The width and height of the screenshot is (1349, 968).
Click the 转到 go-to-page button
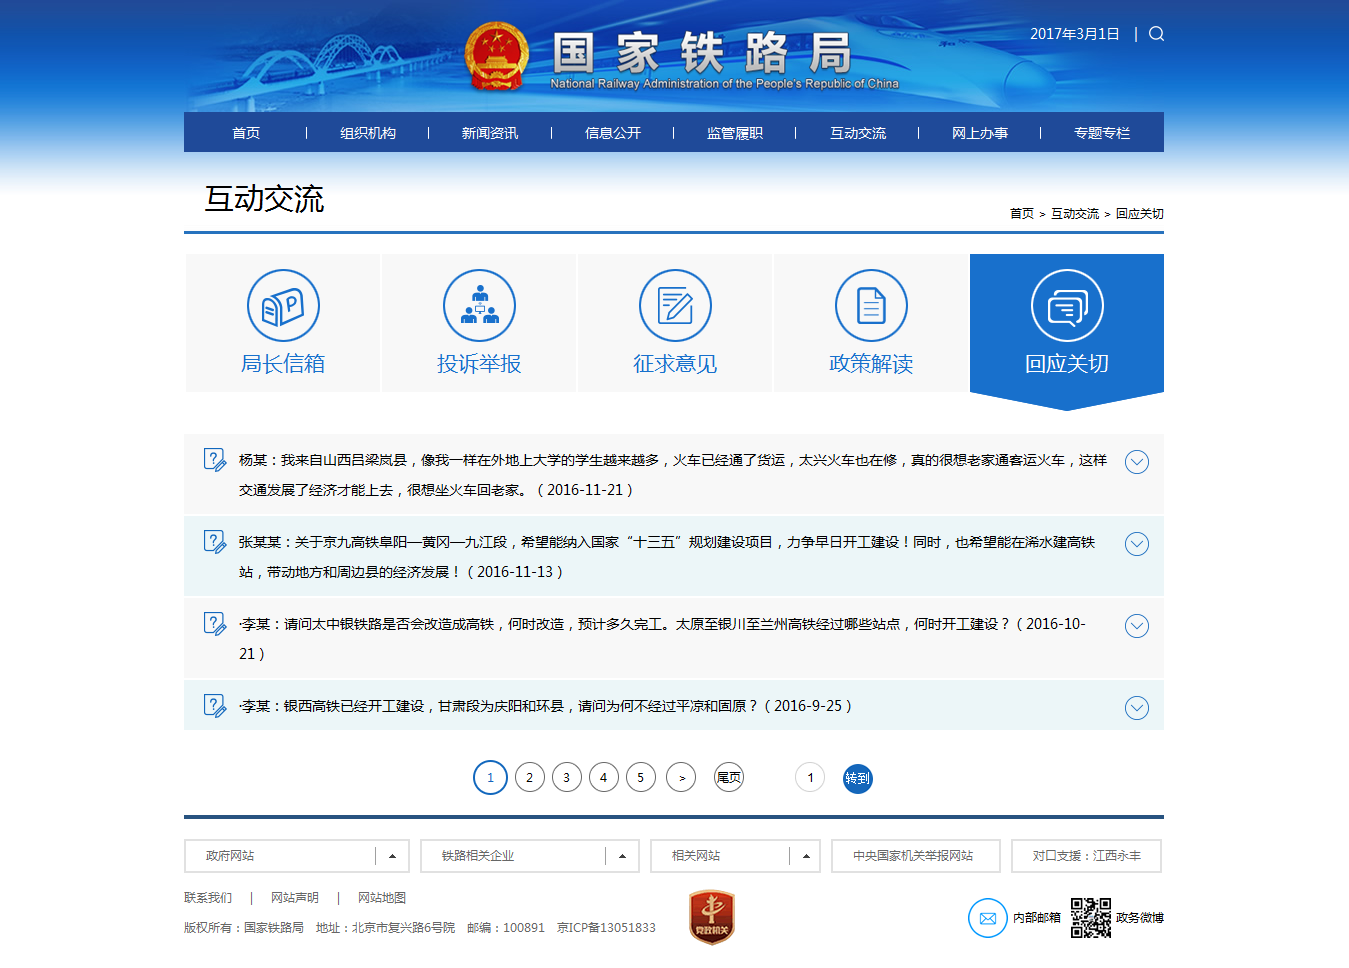(857, 778)
